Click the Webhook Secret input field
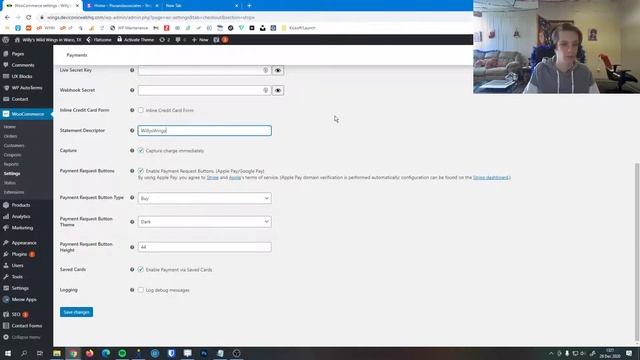 204,90
